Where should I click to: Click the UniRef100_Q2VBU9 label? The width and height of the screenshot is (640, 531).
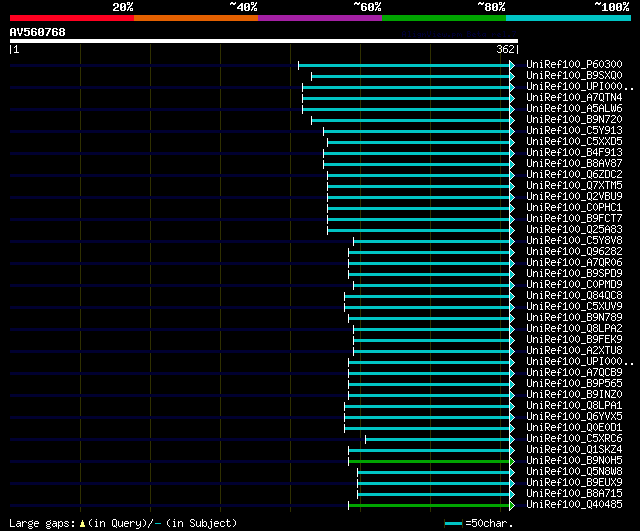coord(574,197)
